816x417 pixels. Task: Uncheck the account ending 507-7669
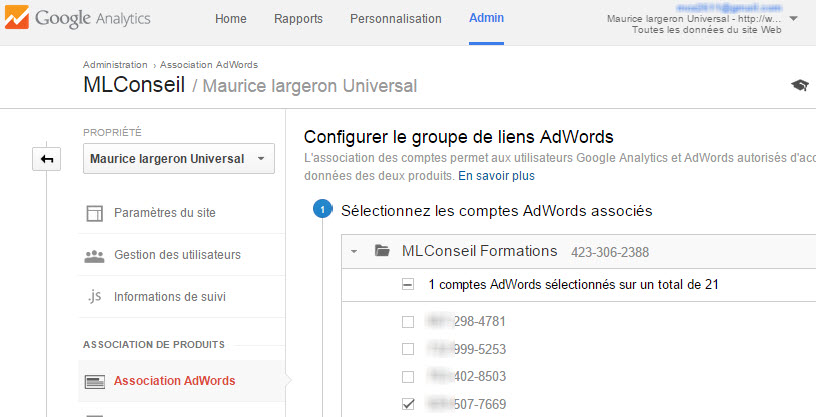coord(408,404)
